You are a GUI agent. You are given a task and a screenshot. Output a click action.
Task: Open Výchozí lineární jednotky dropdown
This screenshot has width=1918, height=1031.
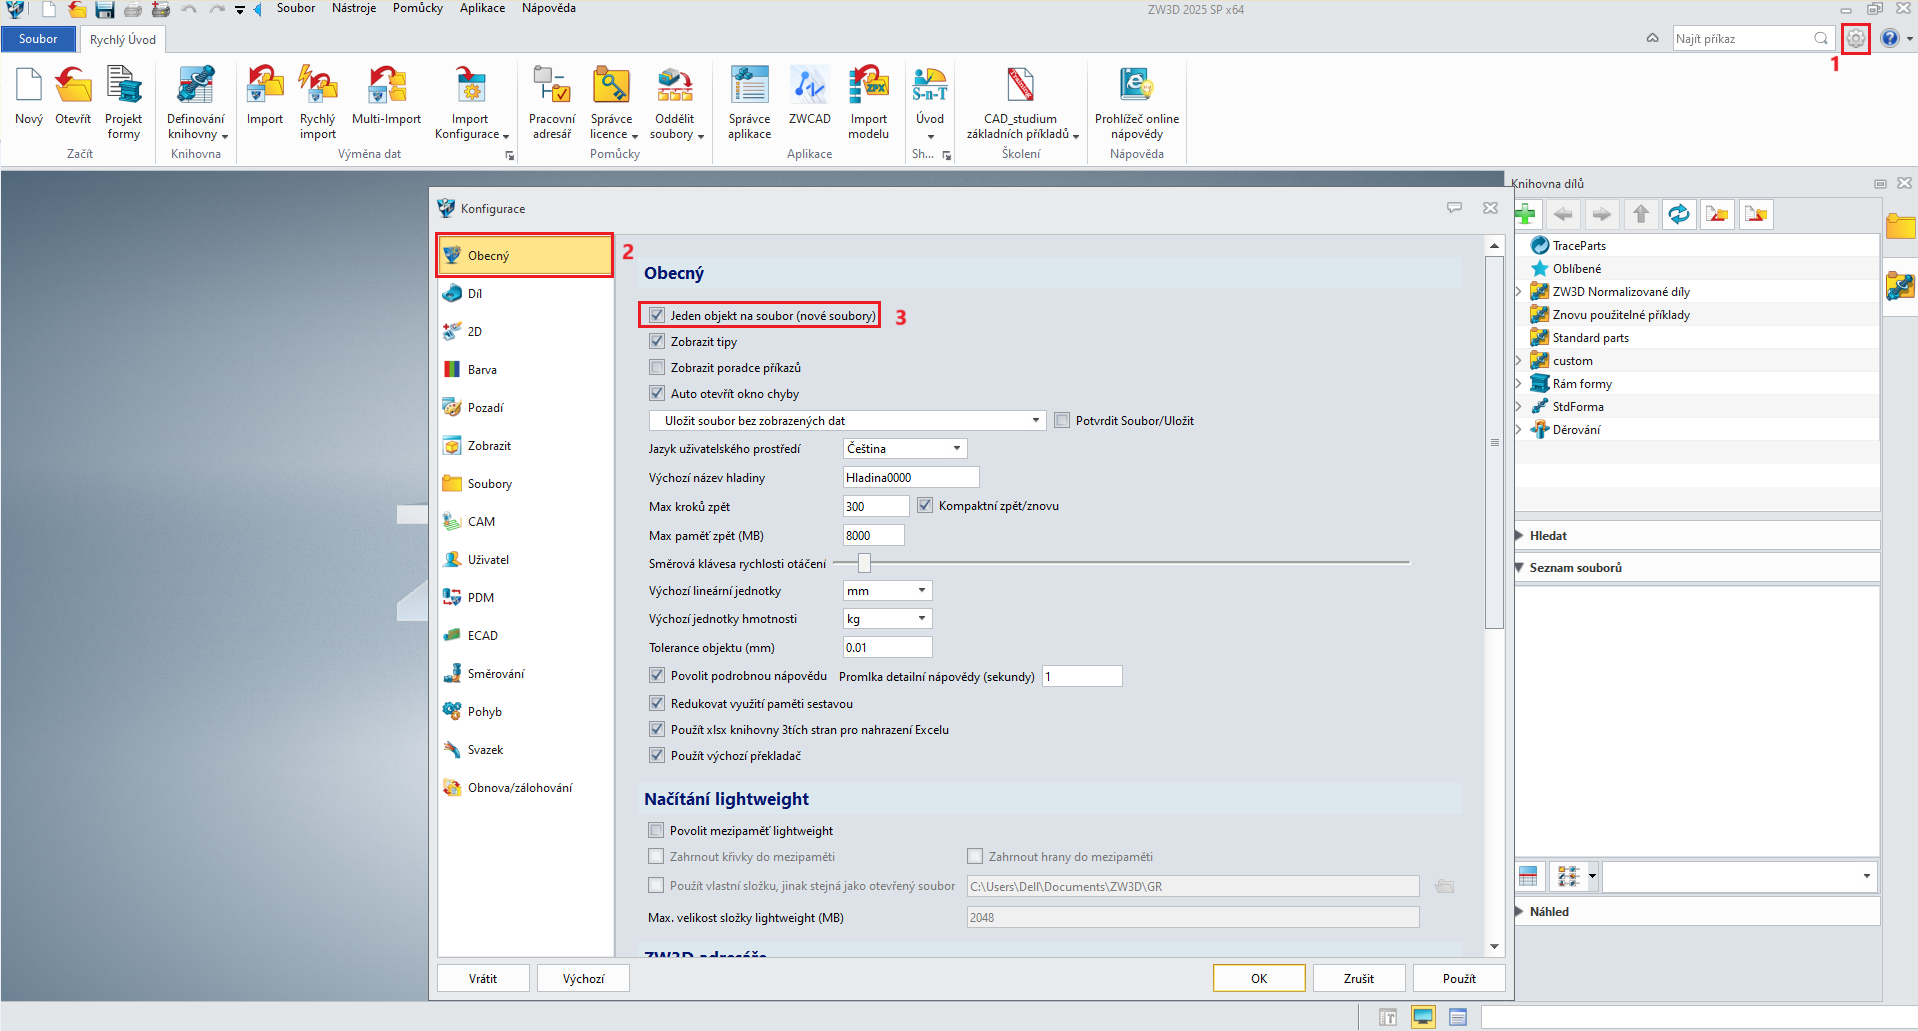coord(888,591)
